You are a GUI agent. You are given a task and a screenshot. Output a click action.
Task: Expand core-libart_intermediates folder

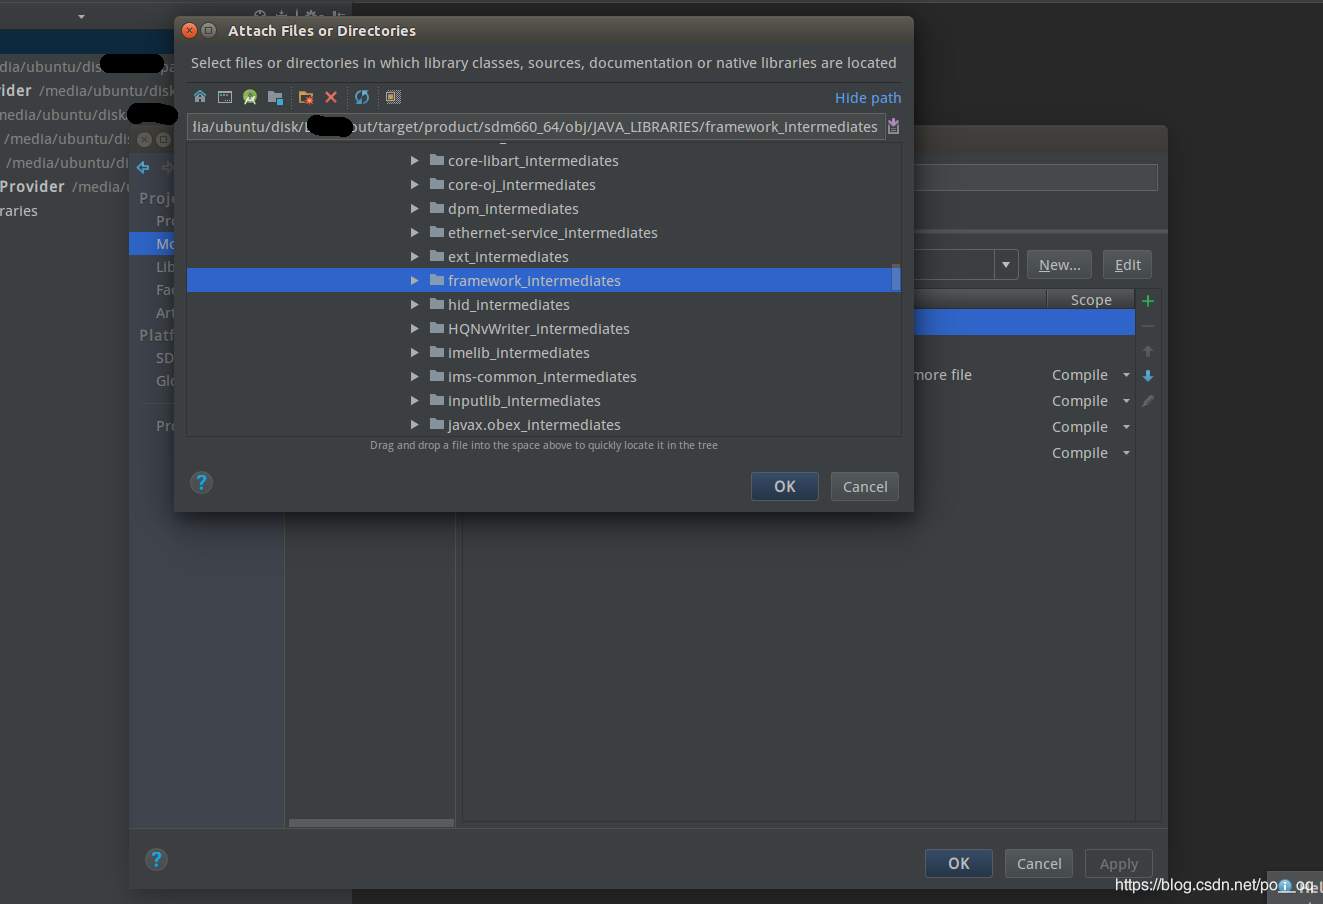tap(414, 160)
